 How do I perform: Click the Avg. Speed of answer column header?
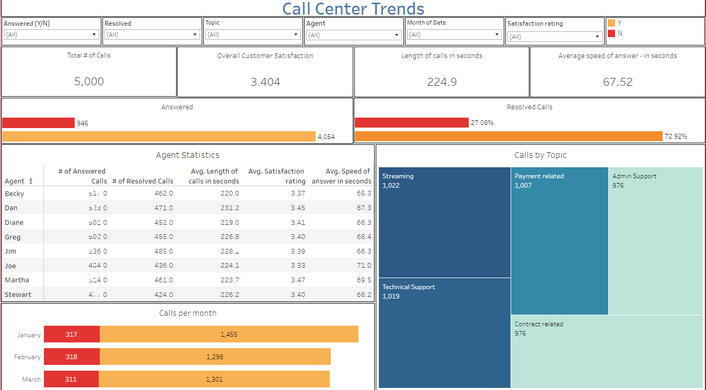coord(342,176)
